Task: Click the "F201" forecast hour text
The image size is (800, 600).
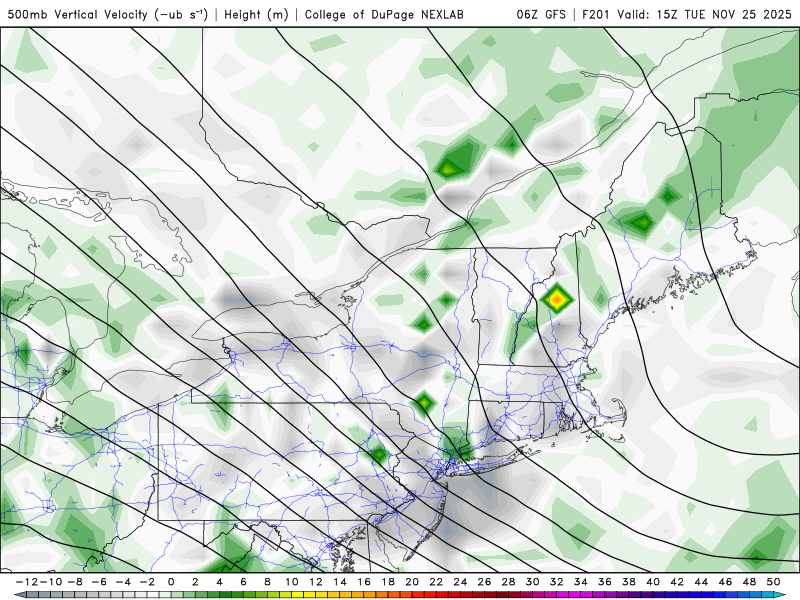Action: [597, 14]
